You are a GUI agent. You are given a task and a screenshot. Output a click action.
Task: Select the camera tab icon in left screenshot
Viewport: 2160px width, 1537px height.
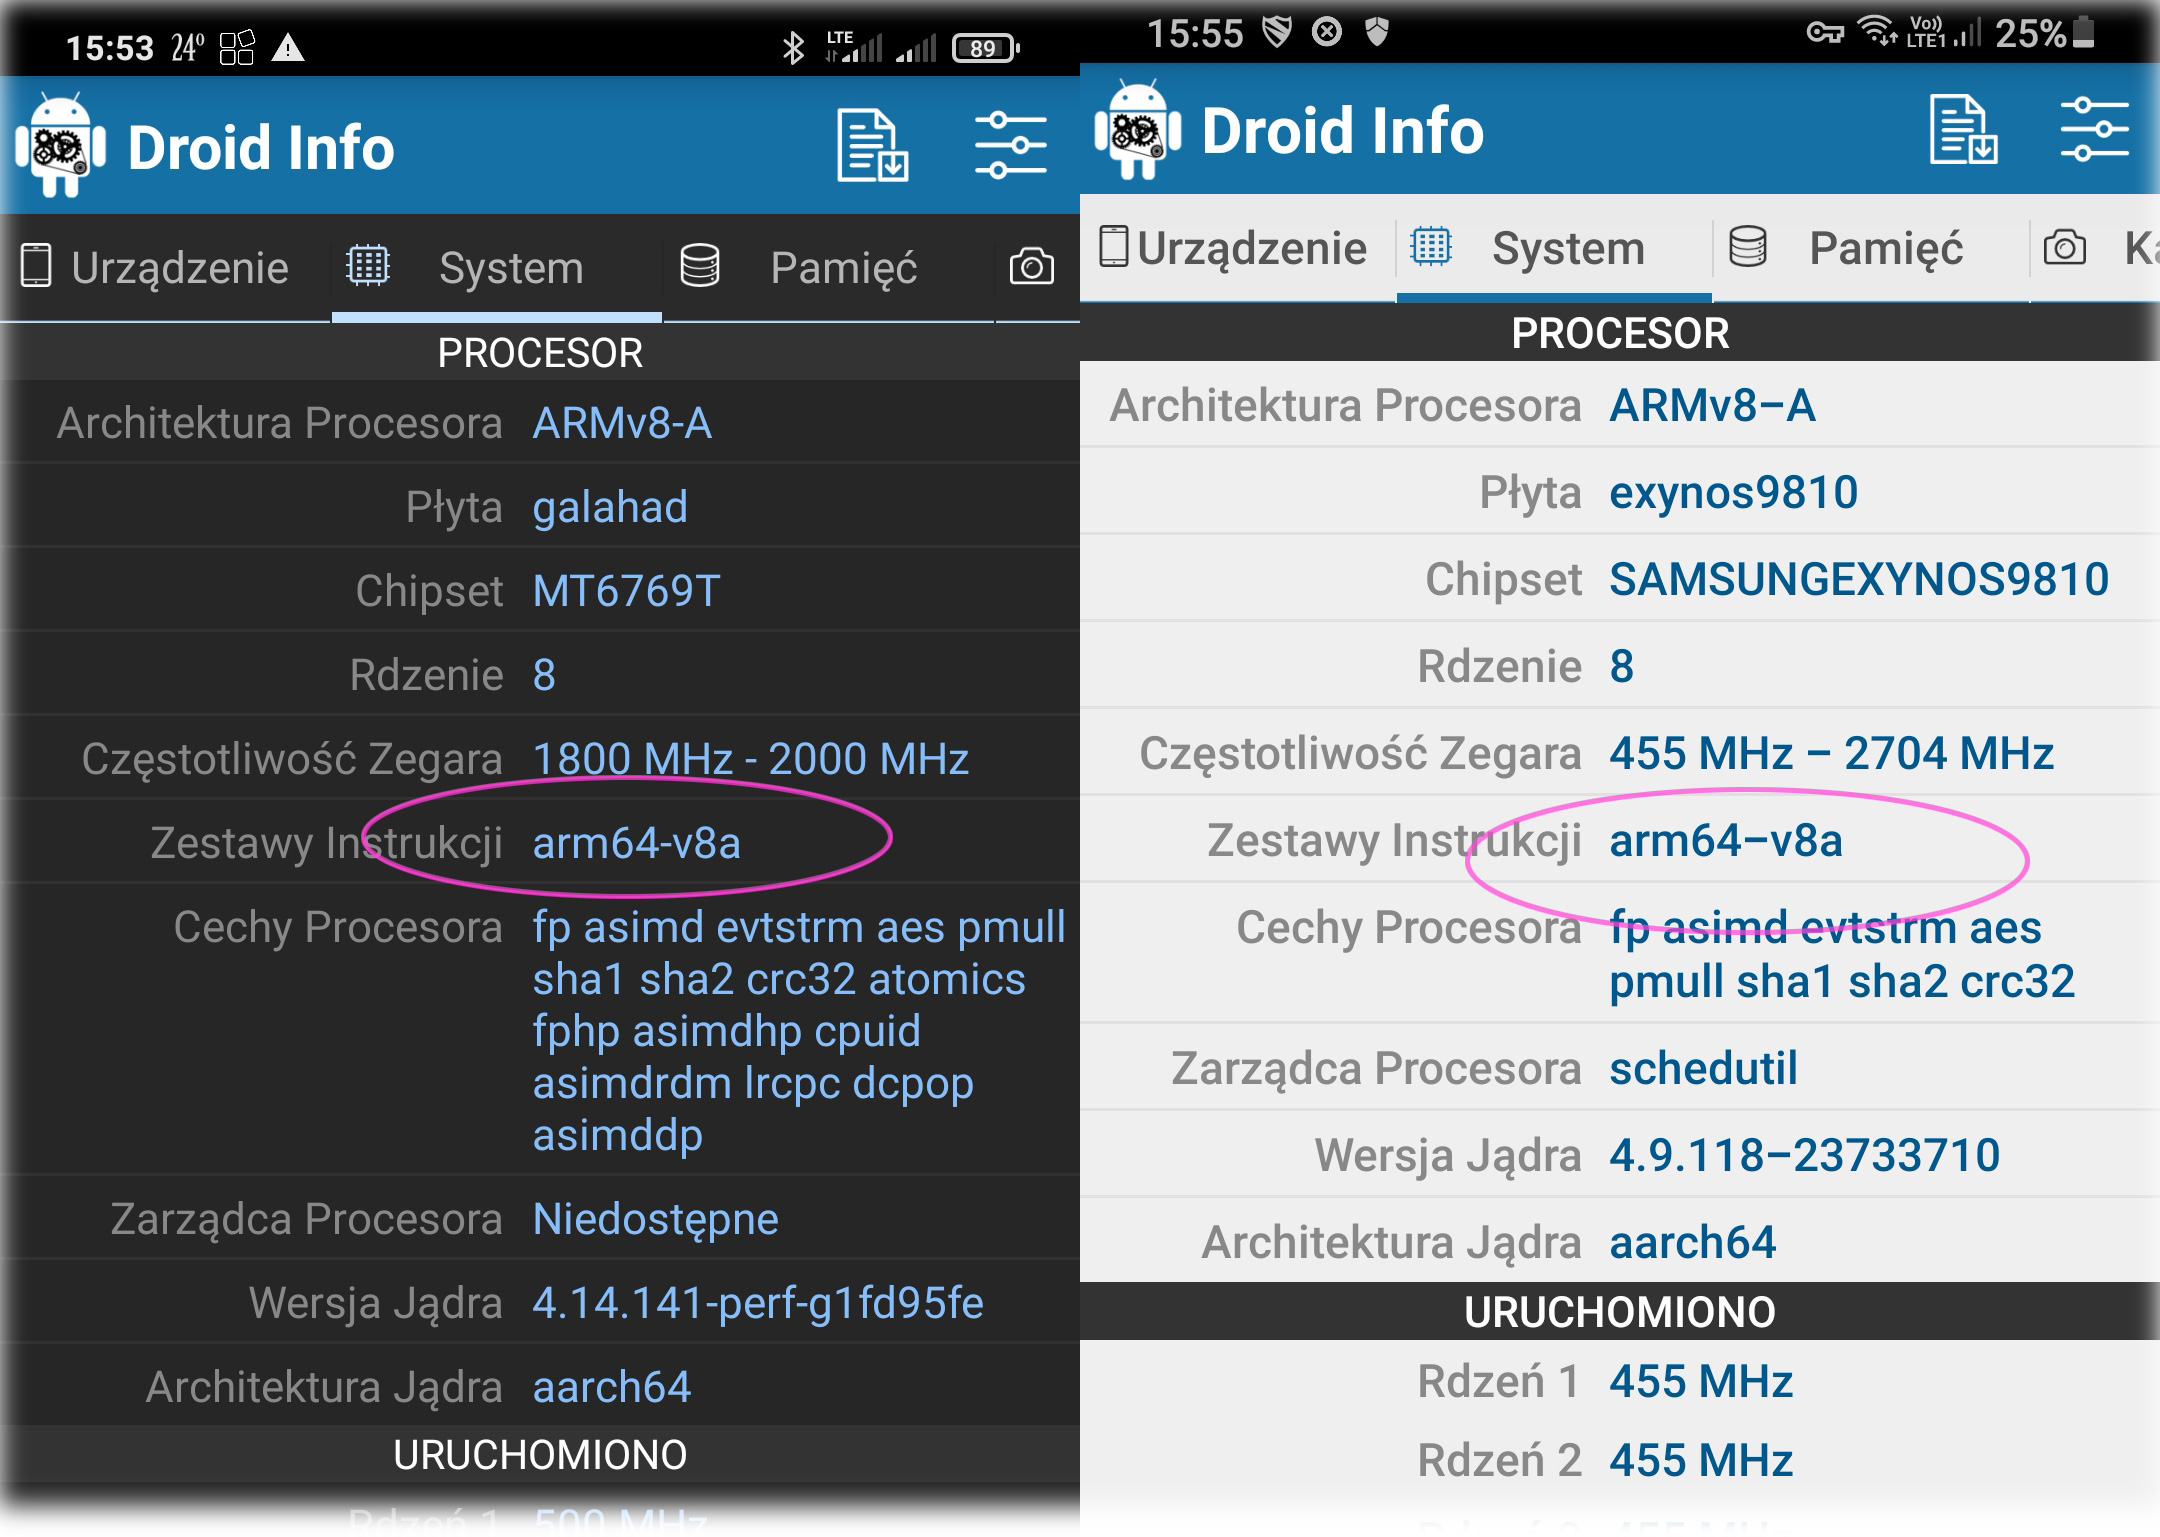pyautogui.click(x=1032, y=267)
